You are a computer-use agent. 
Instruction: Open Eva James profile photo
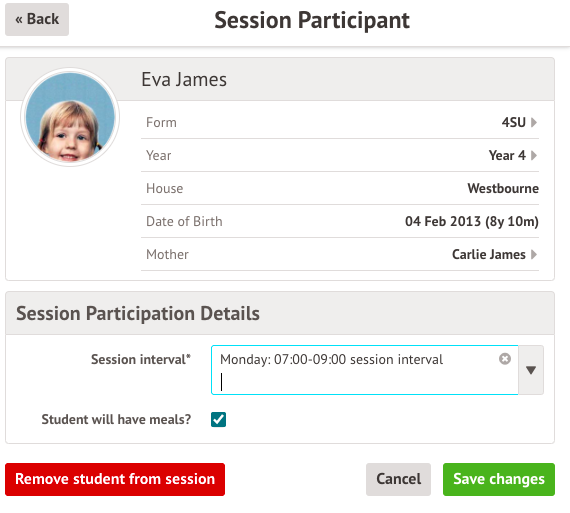click(70, 117)
